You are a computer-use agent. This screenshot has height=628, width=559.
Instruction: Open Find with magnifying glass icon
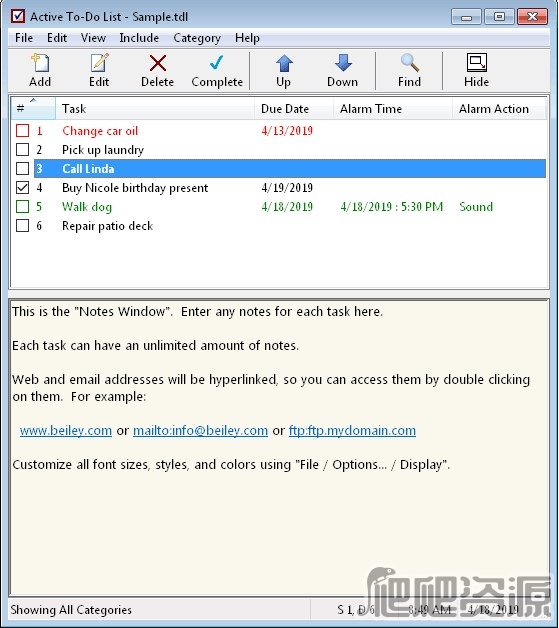[x=409, y=70]
